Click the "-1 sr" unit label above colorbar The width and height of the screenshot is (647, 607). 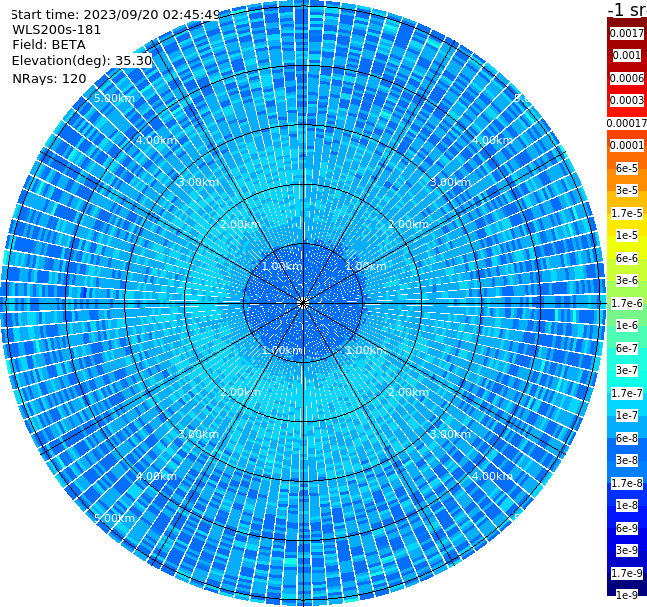tap(627, 10)
